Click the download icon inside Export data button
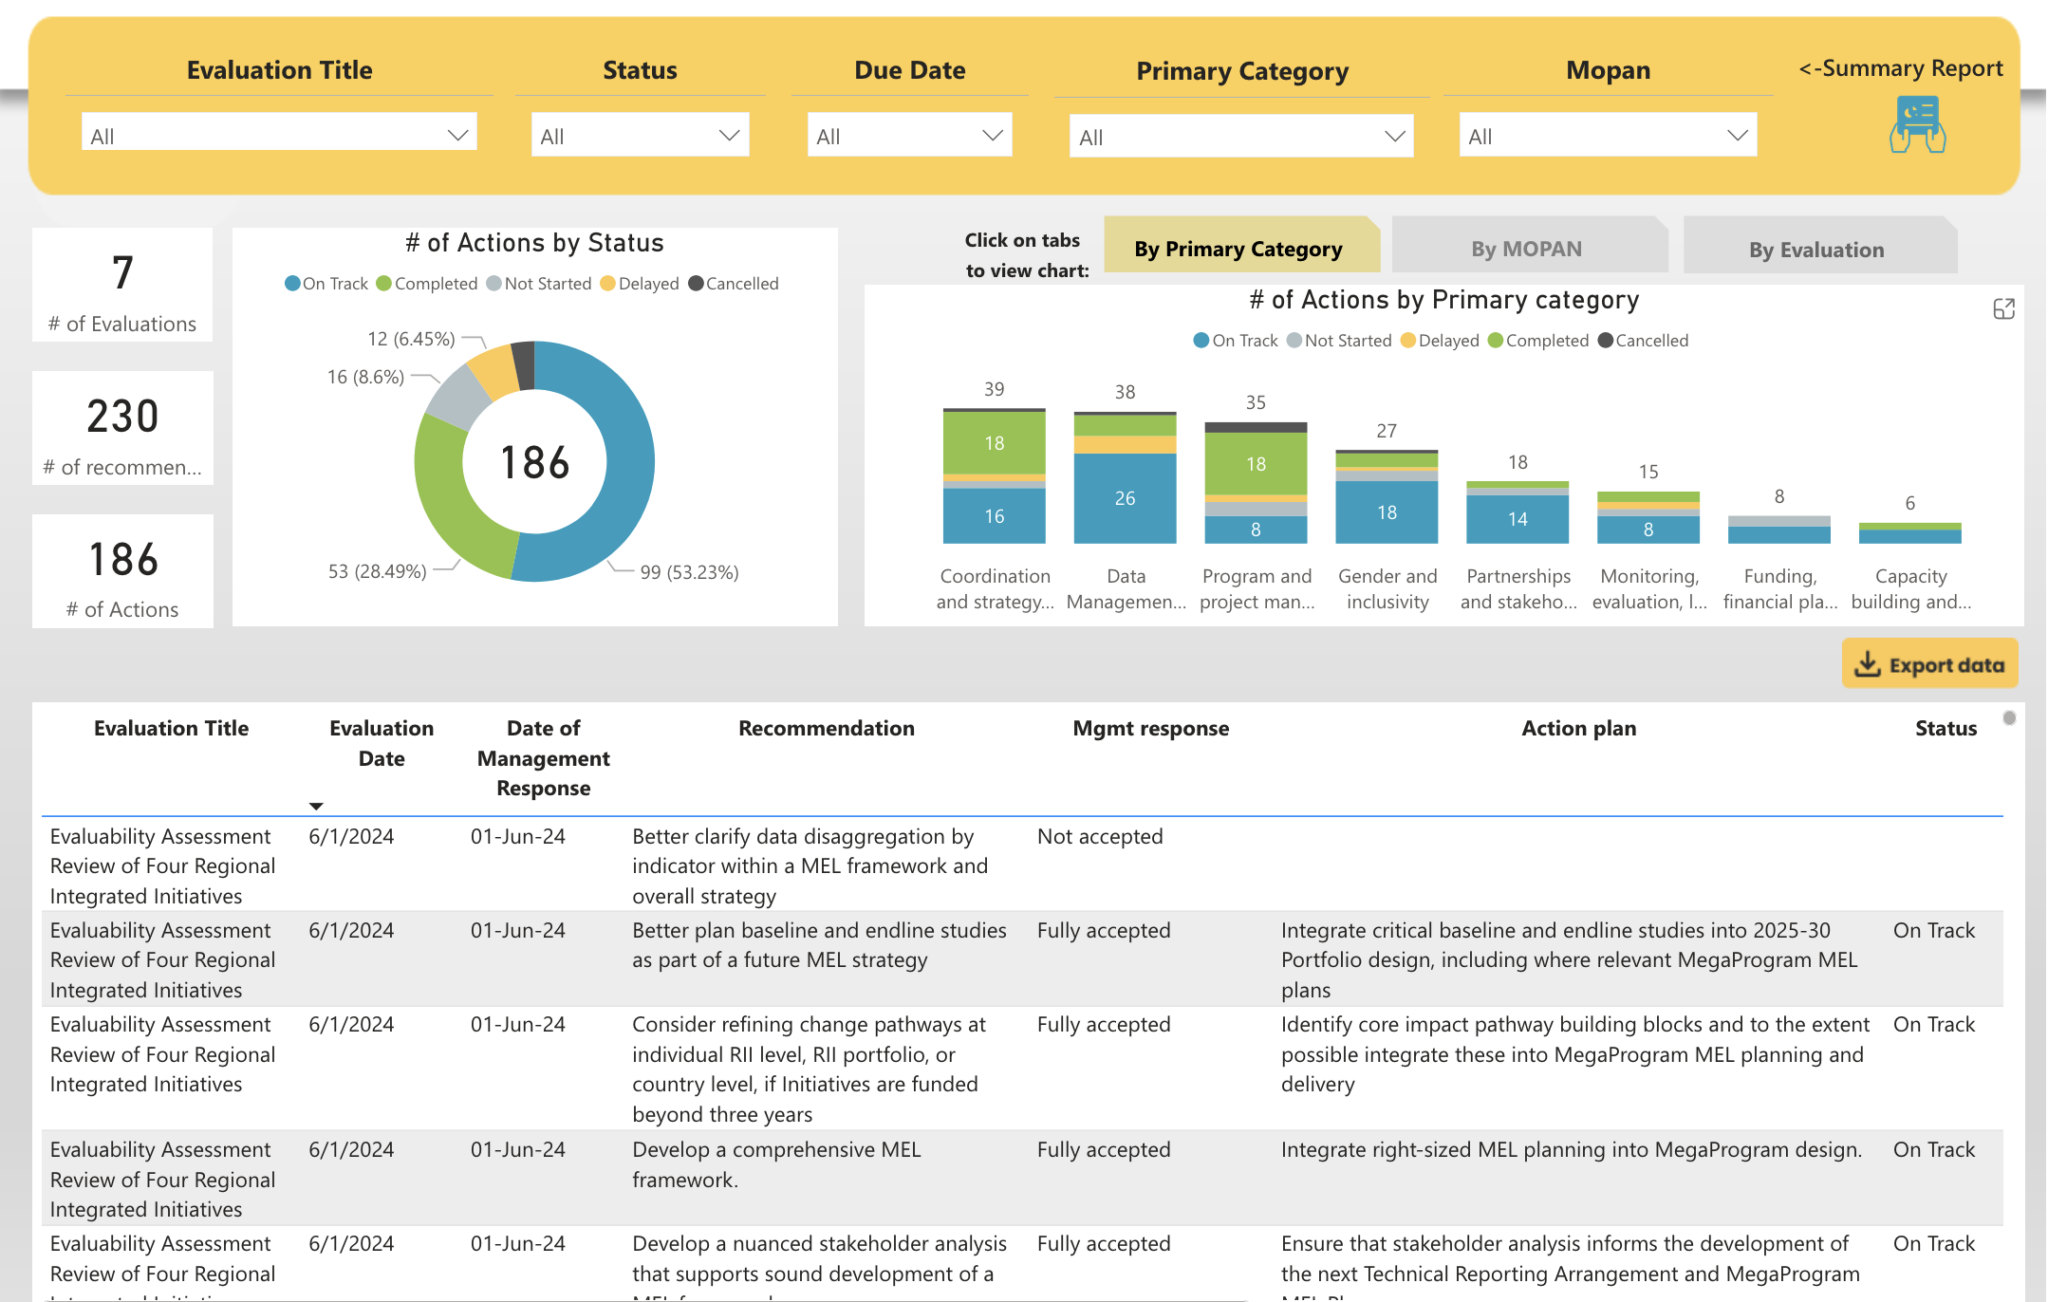The width and height of the screenshot is (2048, 1302). coord(1869,663)
